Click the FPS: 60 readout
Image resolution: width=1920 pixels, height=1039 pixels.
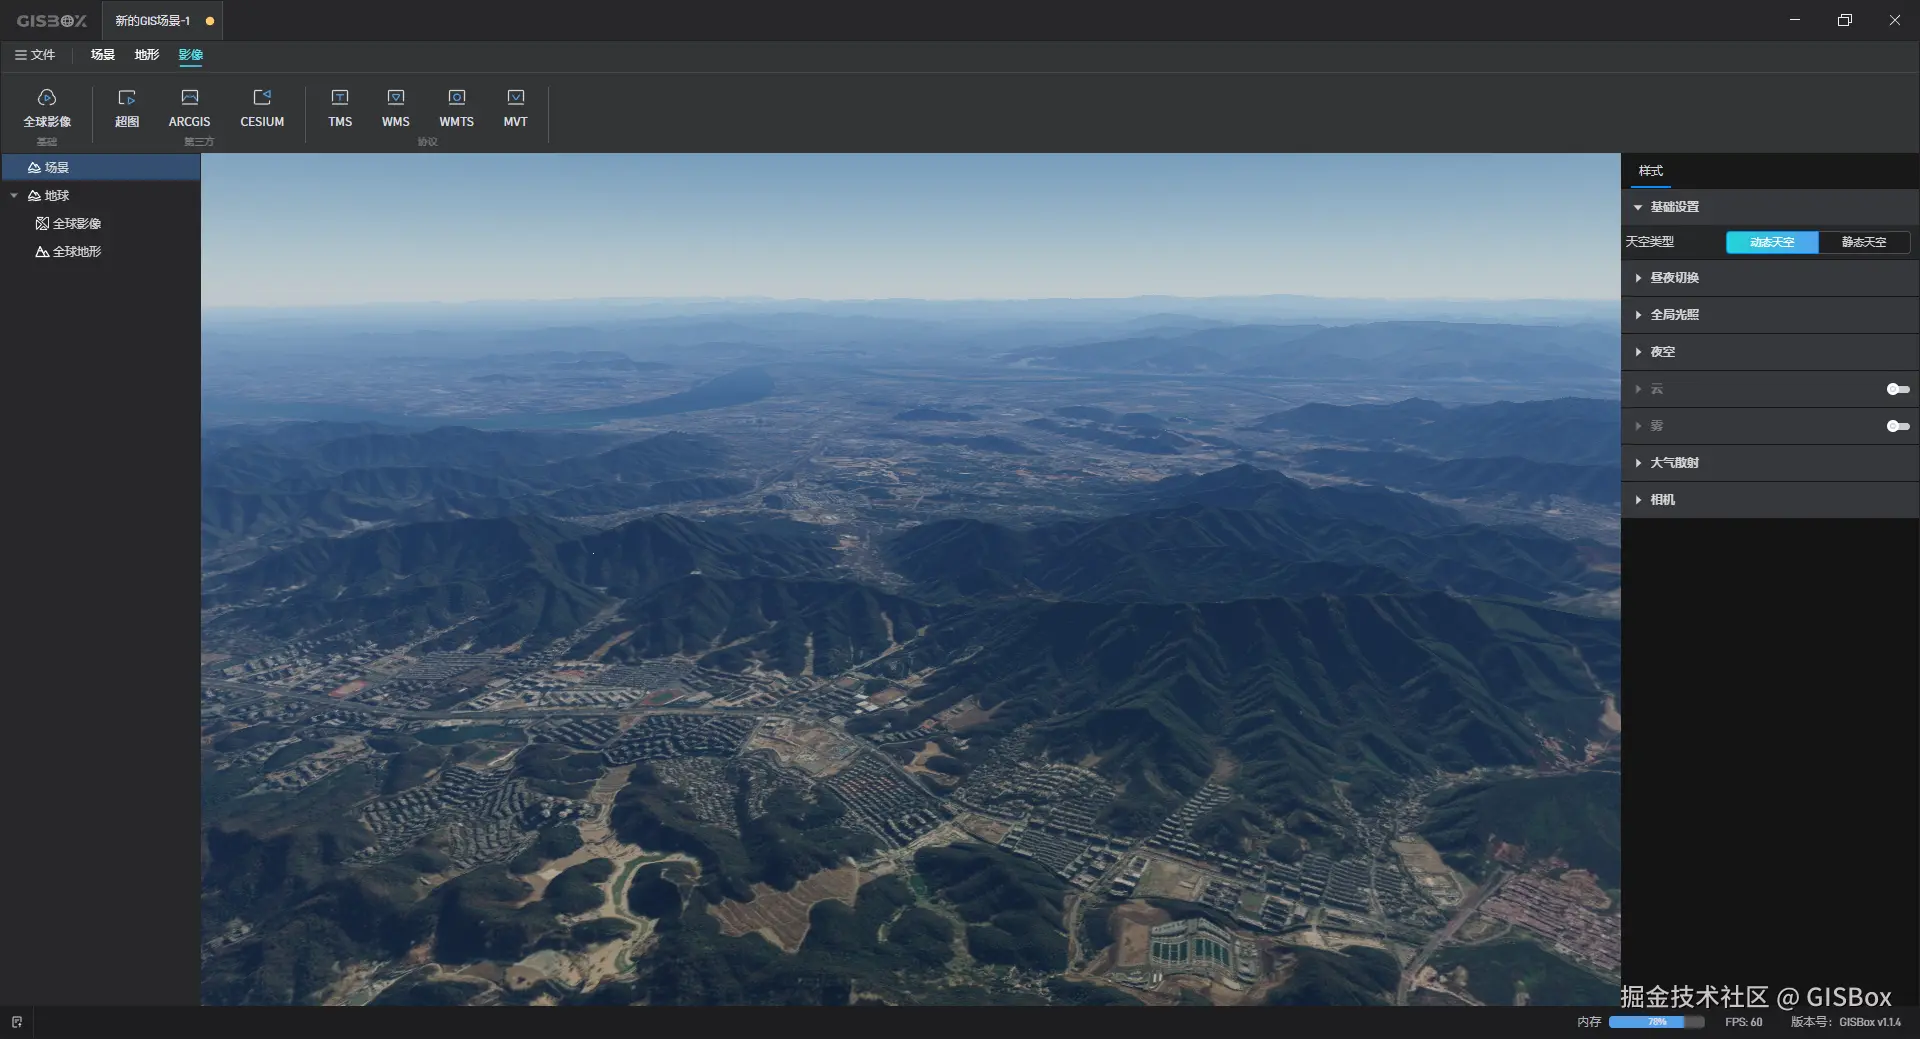[x=1744, y=1022]
